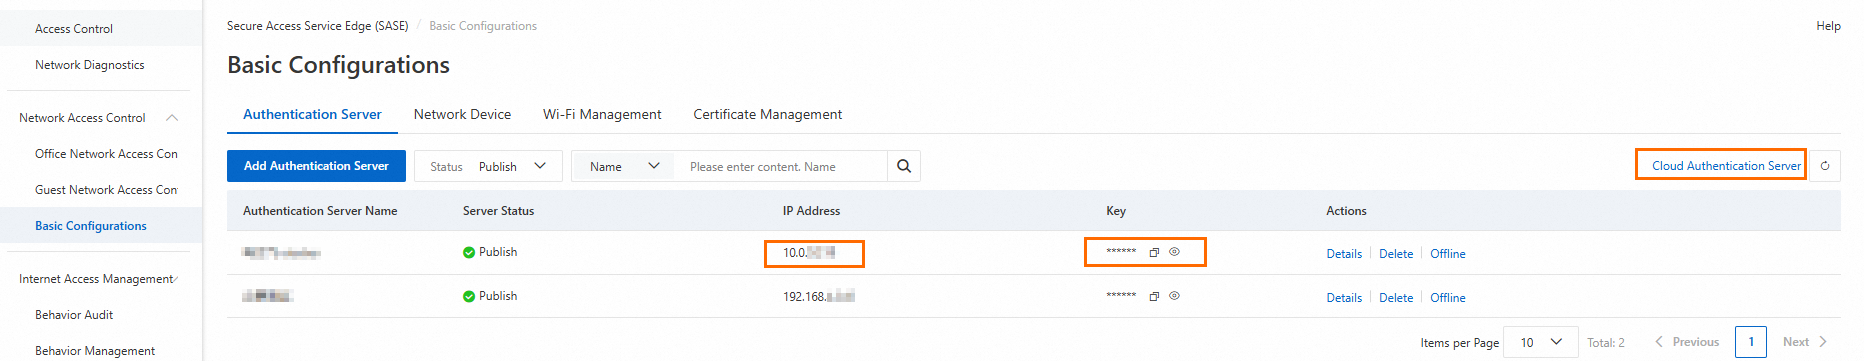Viewport: 1864px width, 361px height.
Task: Take the 10.0 server Offline
Action: click(x=1448, y=254)
